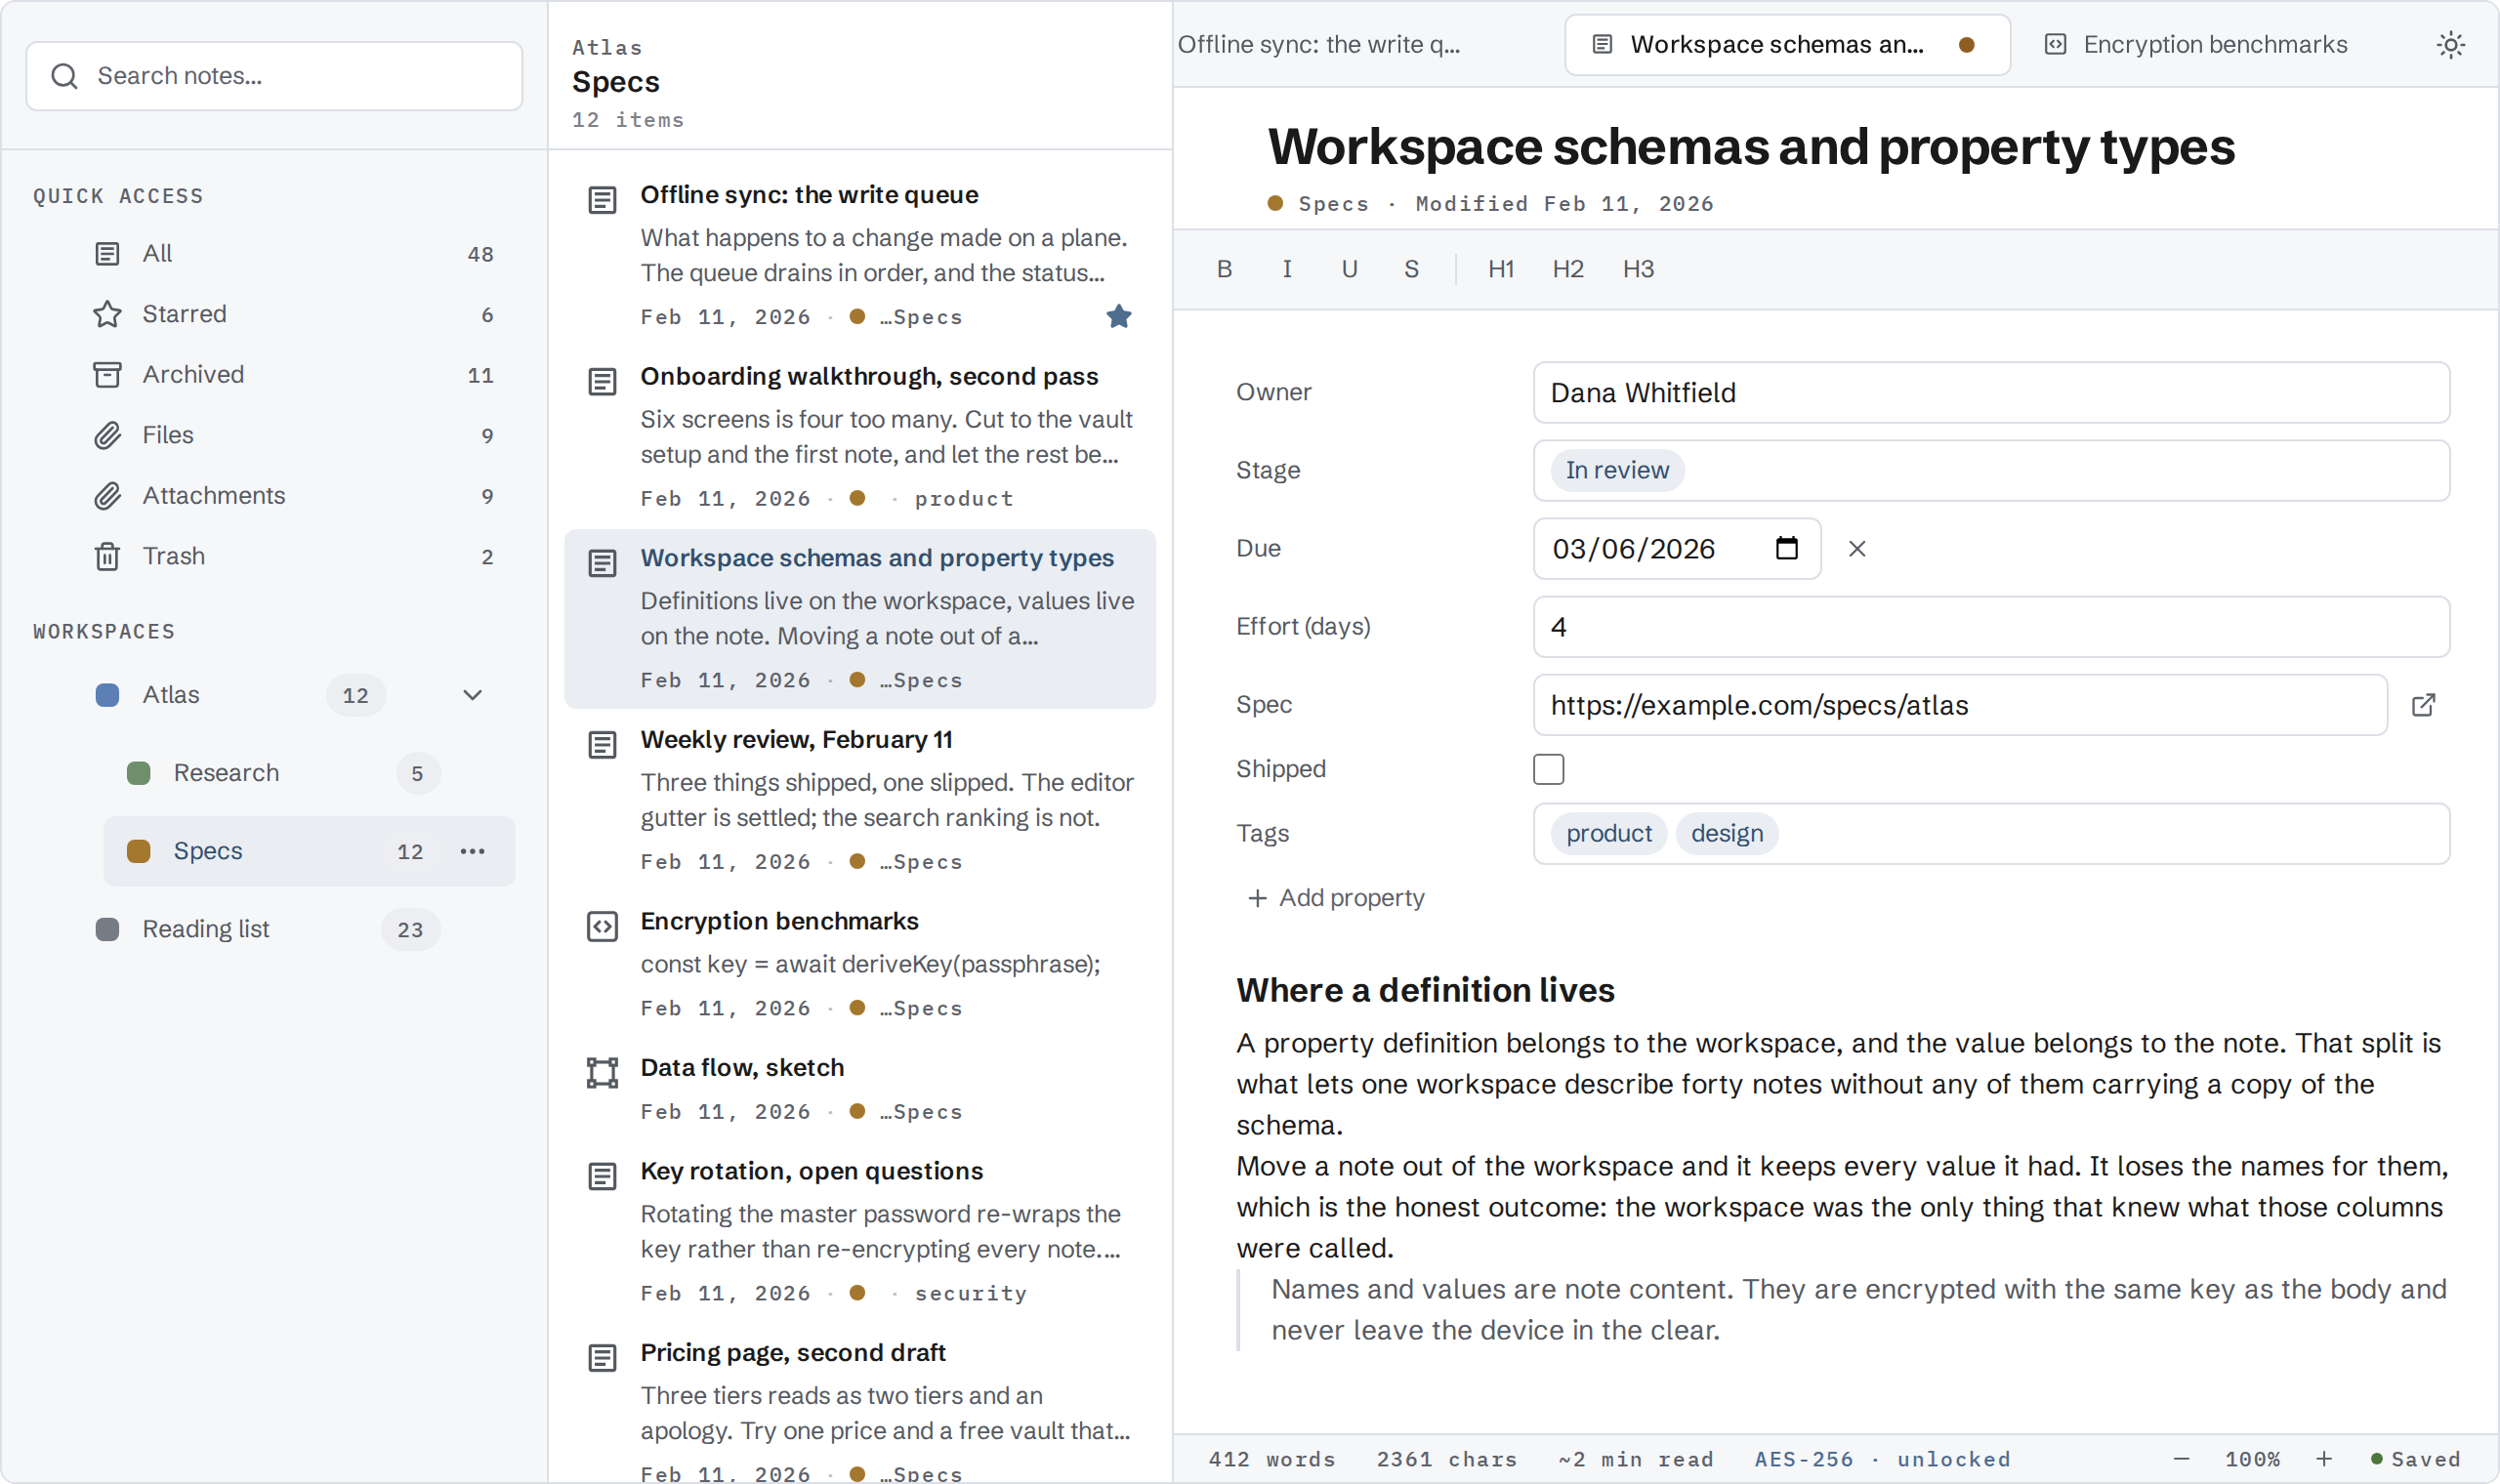Click Add property
The width and height of the screenshot is (2500, 1484).
click(x=1336, y=898)
